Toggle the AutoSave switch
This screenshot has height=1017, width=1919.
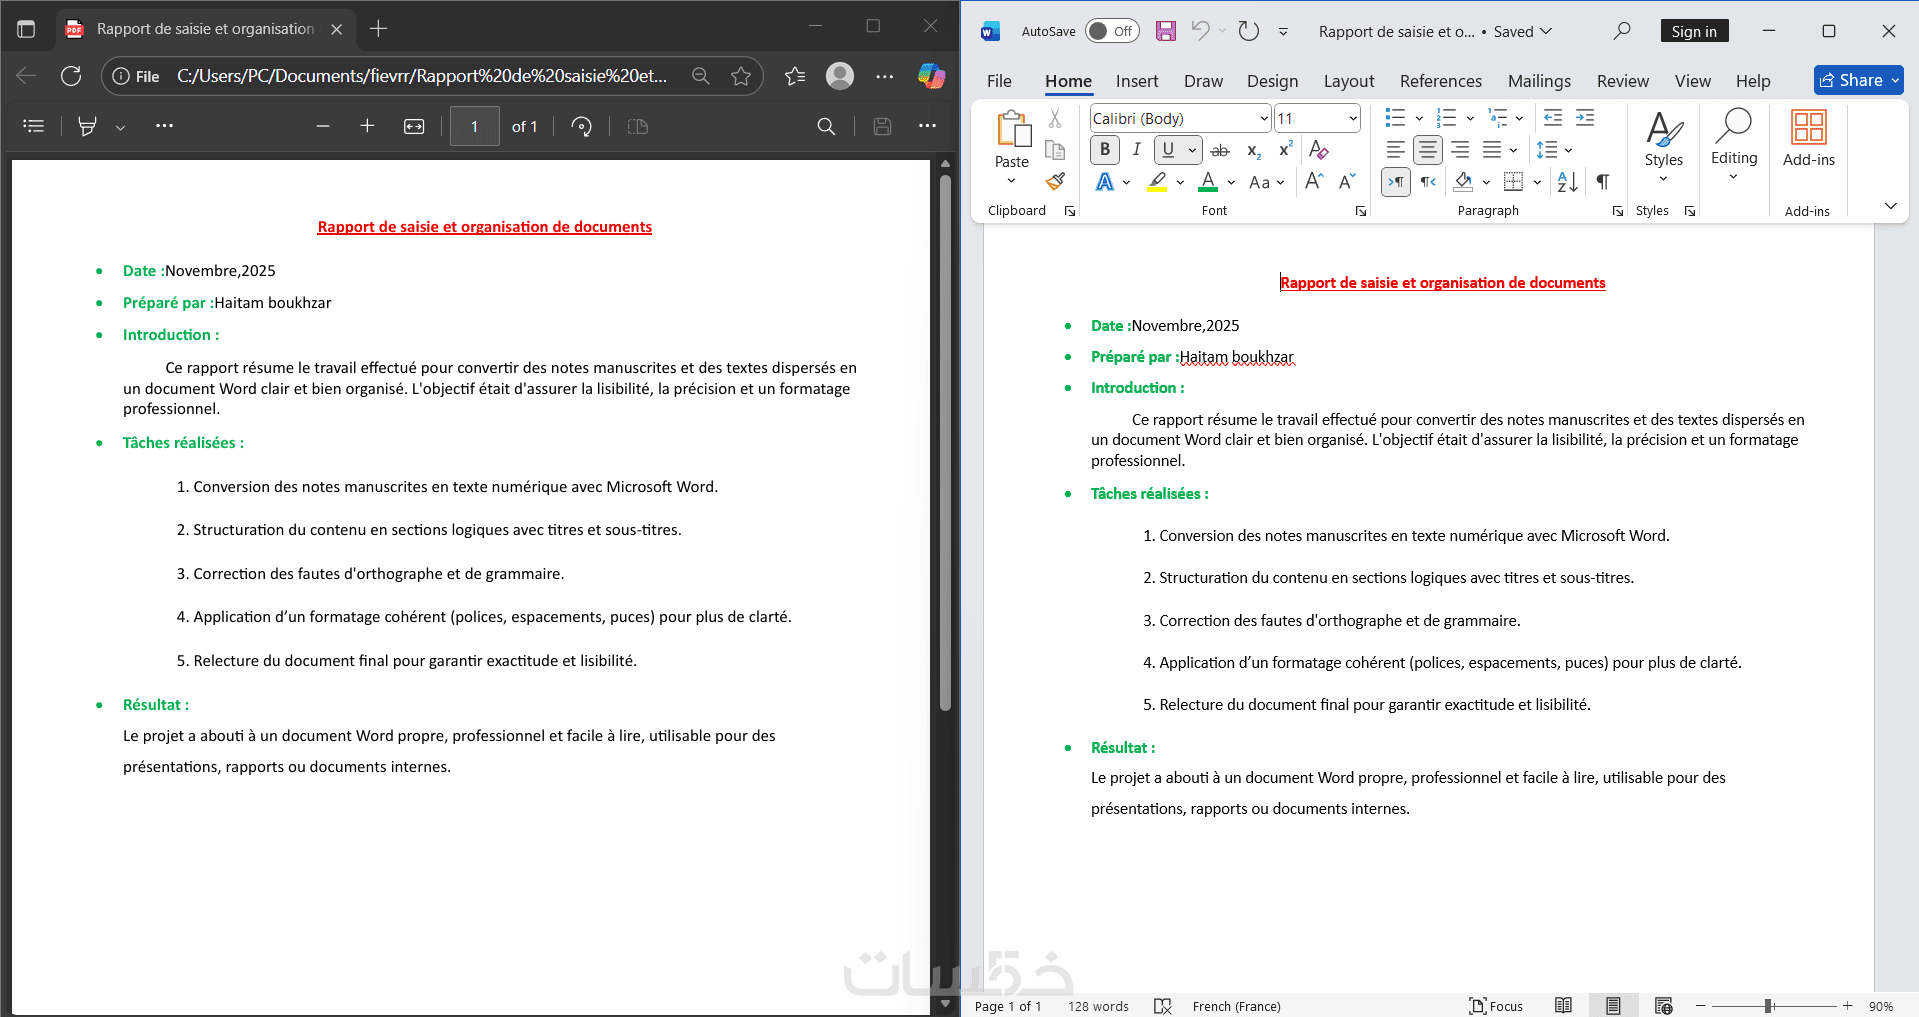1112,31
